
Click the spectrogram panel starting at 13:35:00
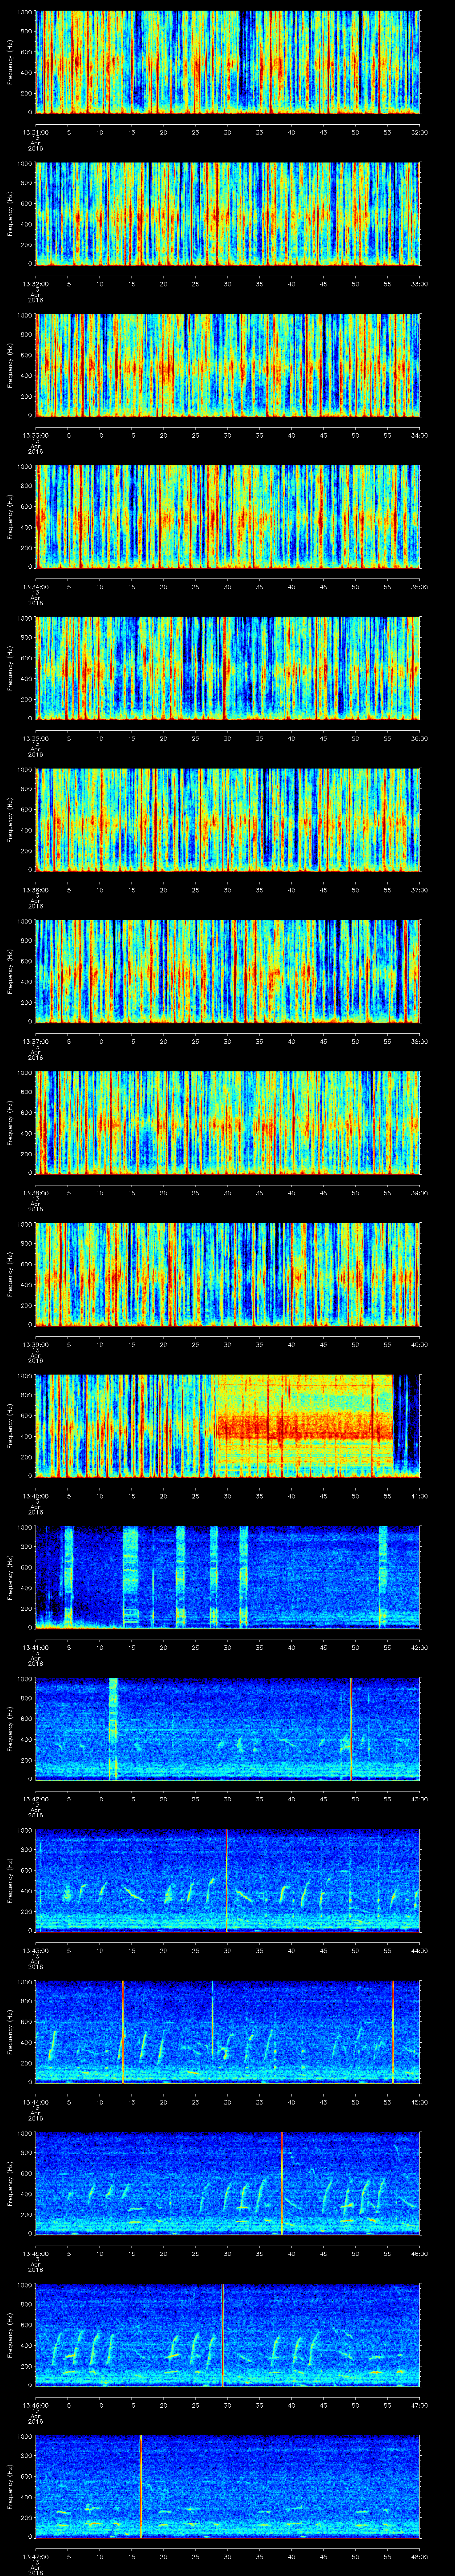click(228, 668)
